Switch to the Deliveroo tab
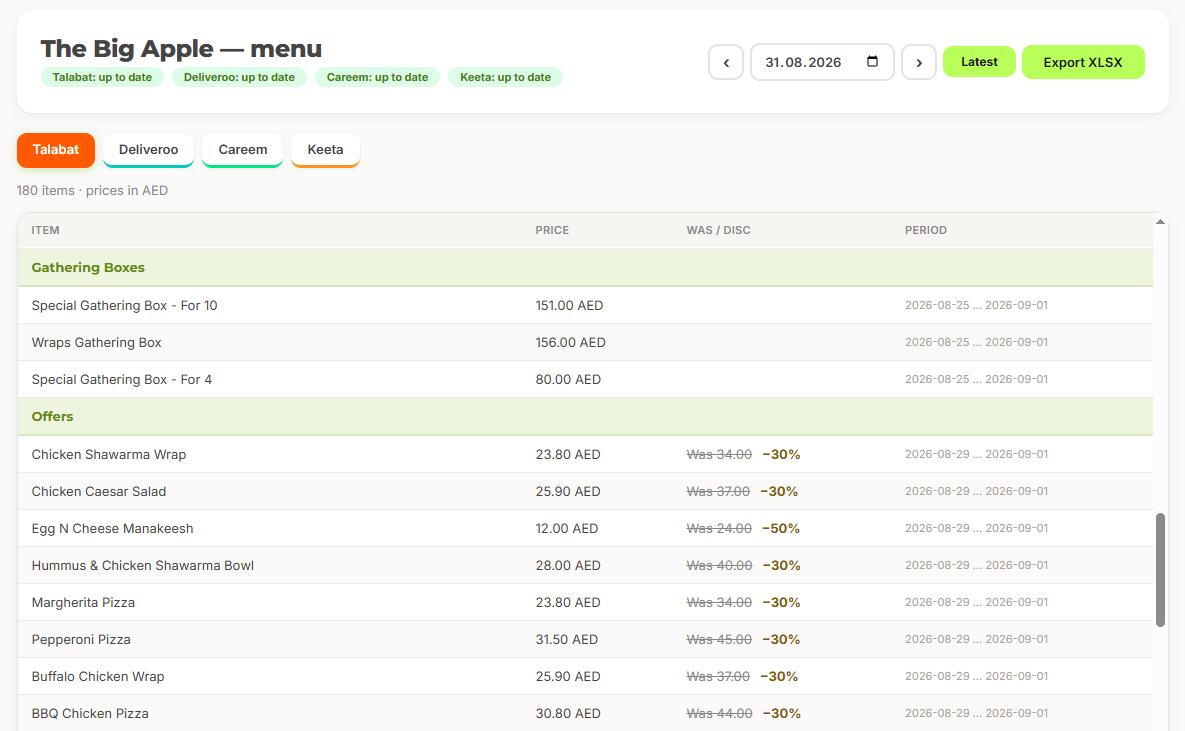The image size is (1185, 731). pyautogui.click(x=148, y=150)
